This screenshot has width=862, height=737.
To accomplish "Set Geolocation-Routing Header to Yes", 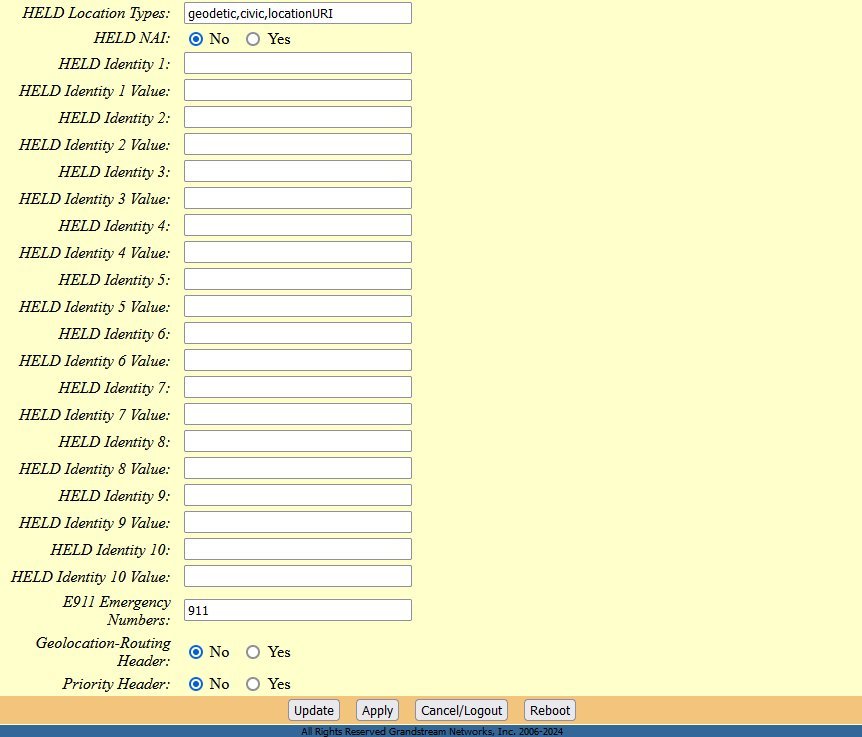I will [x=253, y=652].
